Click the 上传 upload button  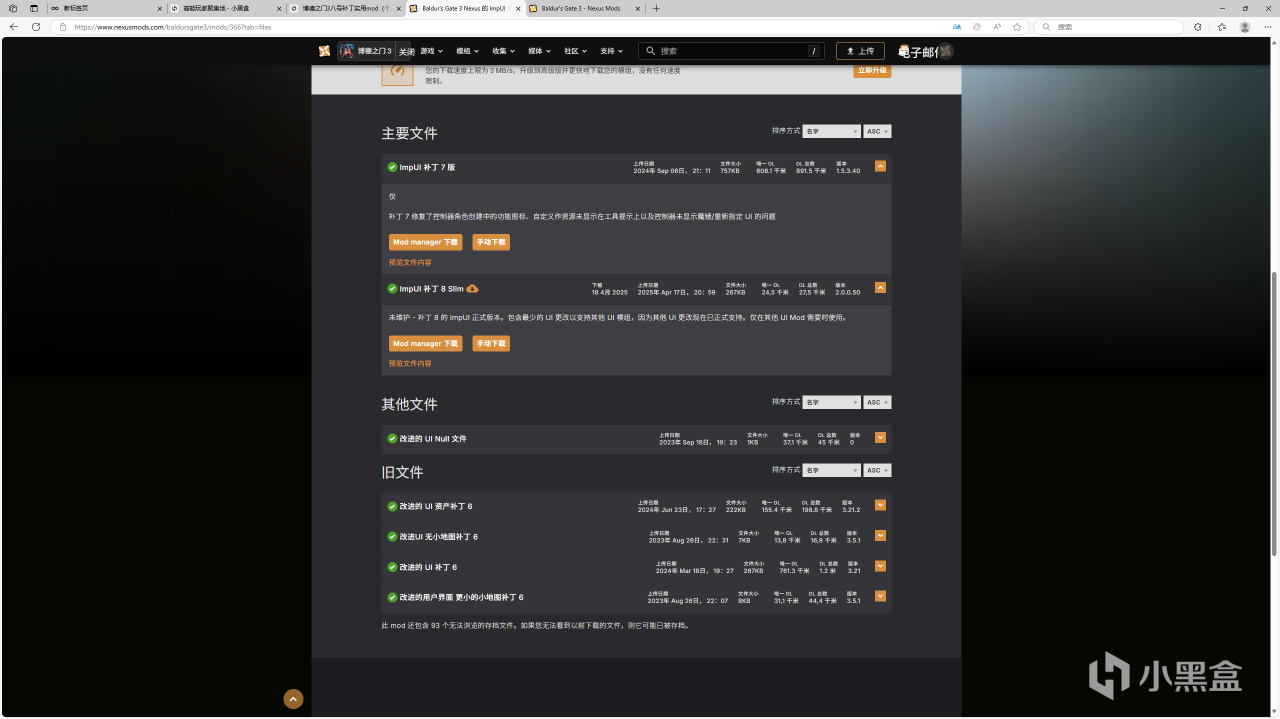[860, 51]
